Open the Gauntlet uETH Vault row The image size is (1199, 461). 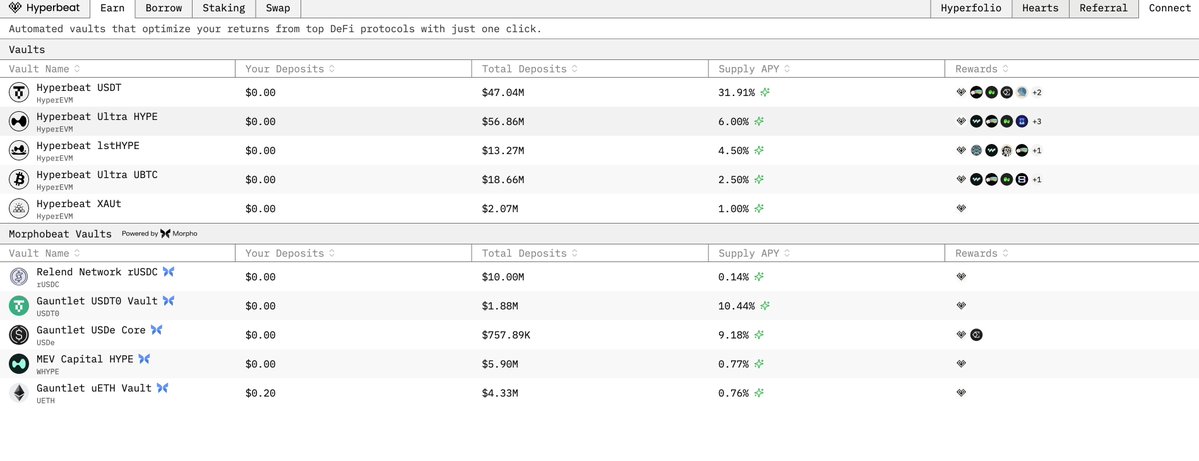pos(600,393)
